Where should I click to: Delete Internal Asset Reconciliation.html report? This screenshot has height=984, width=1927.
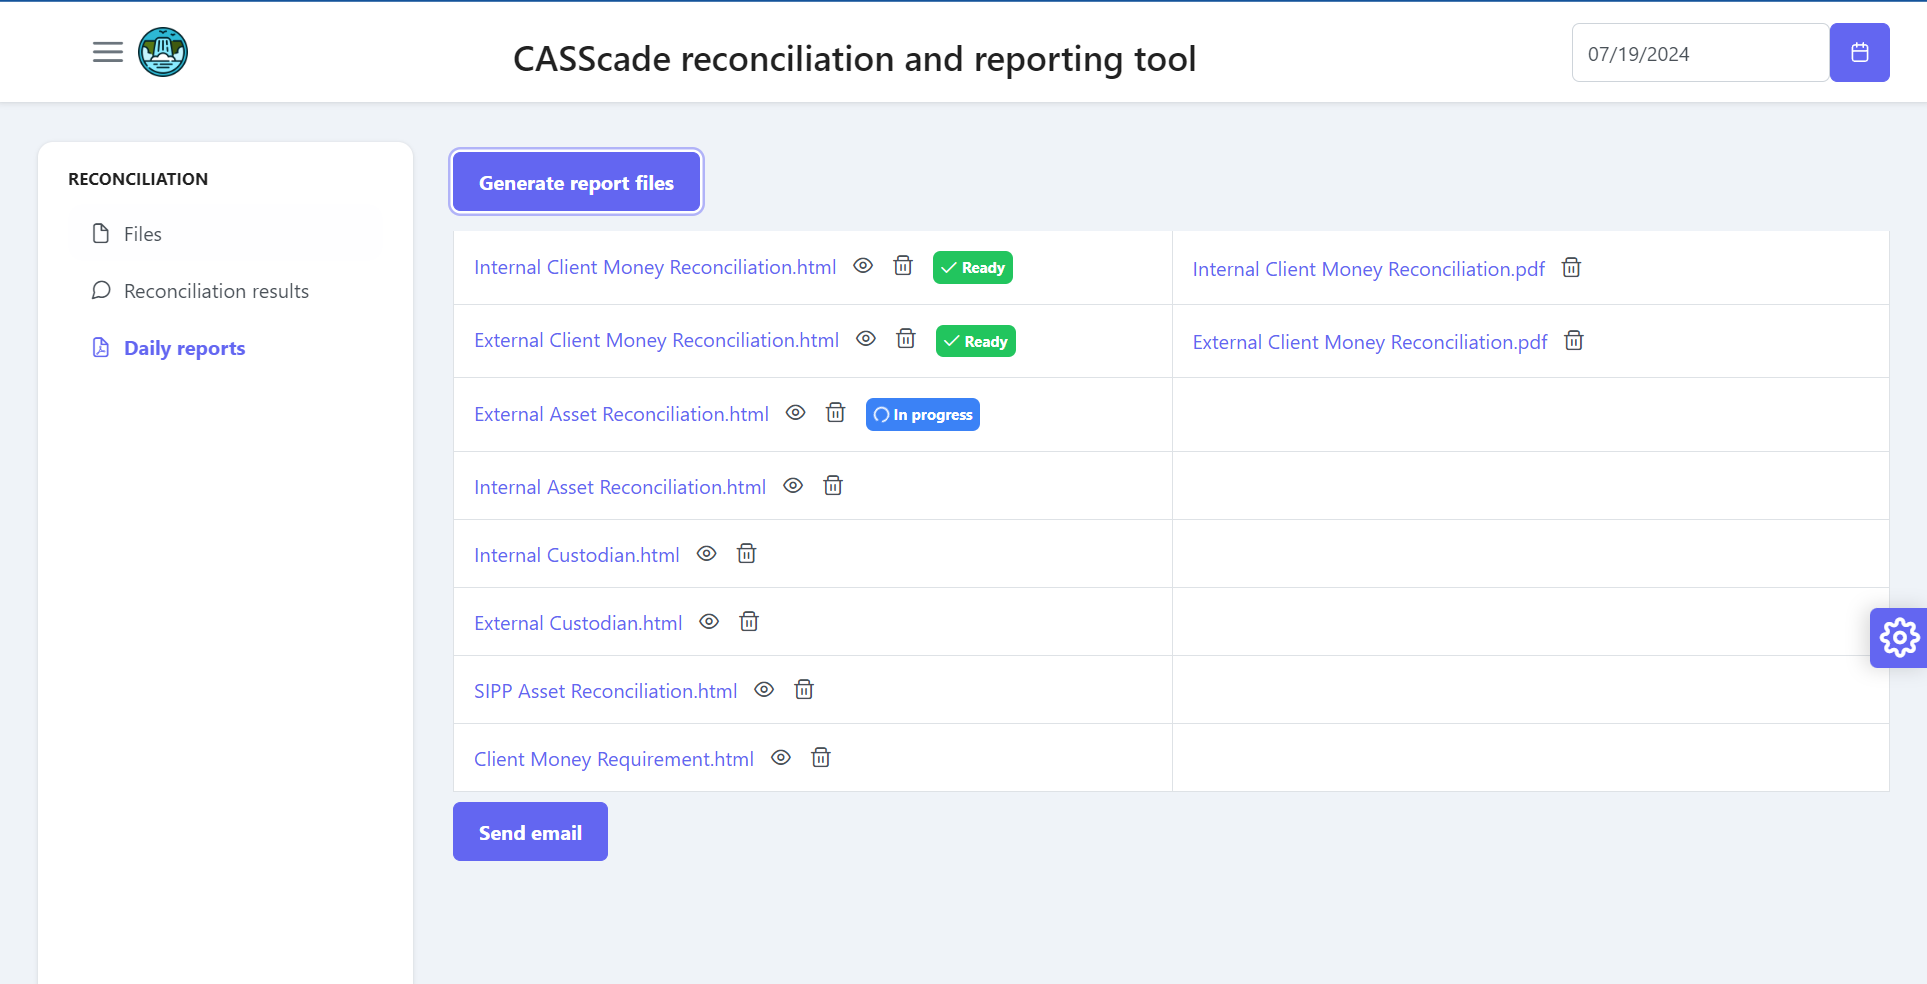point(832,485)
